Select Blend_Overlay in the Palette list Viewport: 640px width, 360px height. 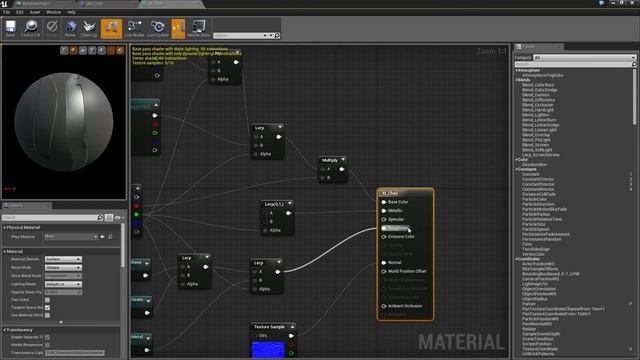(x=536, y=135)
